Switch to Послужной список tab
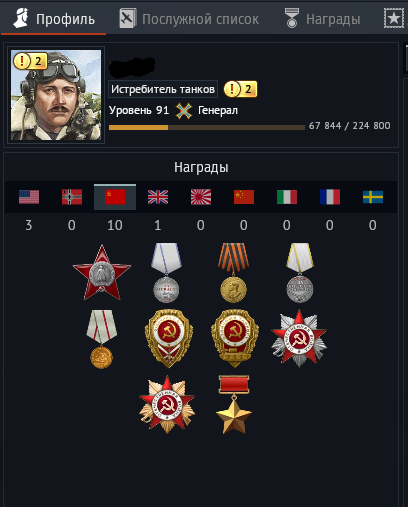Image resolution: width=408 pixels, height=507 pixels. click(x=189, y=19)
